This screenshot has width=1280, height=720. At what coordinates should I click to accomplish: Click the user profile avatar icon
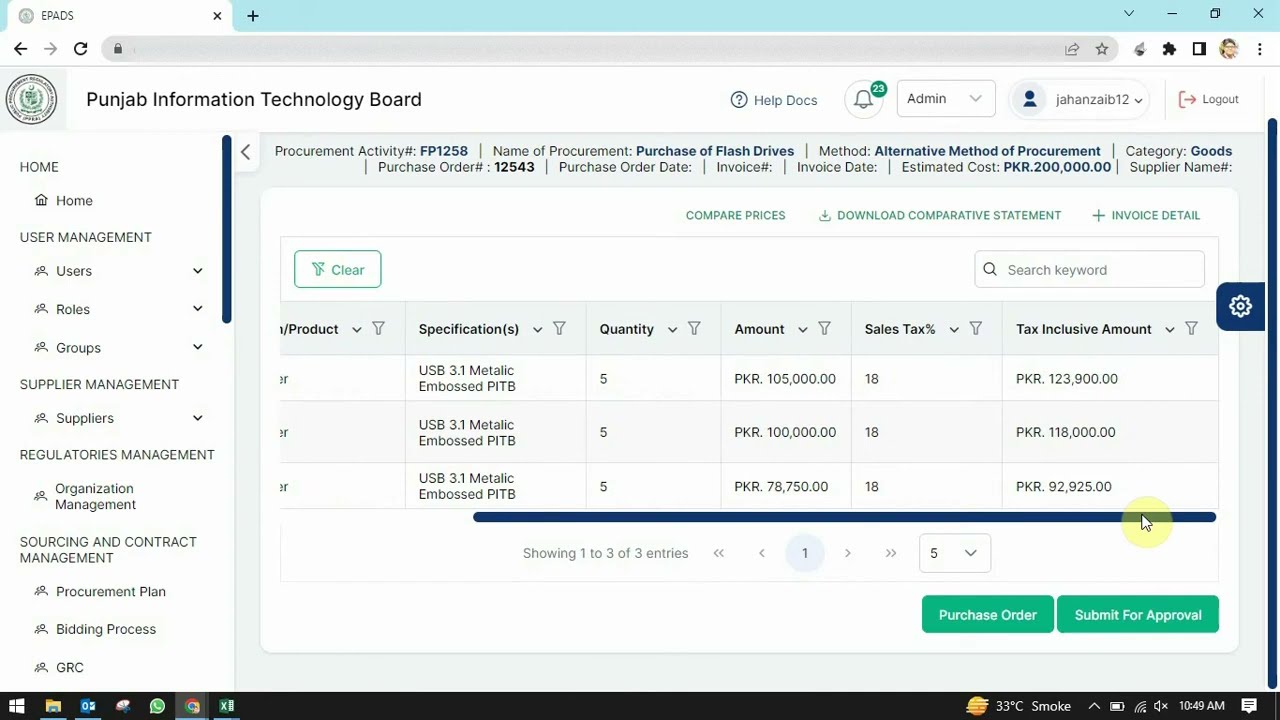tap(1029, 99)
